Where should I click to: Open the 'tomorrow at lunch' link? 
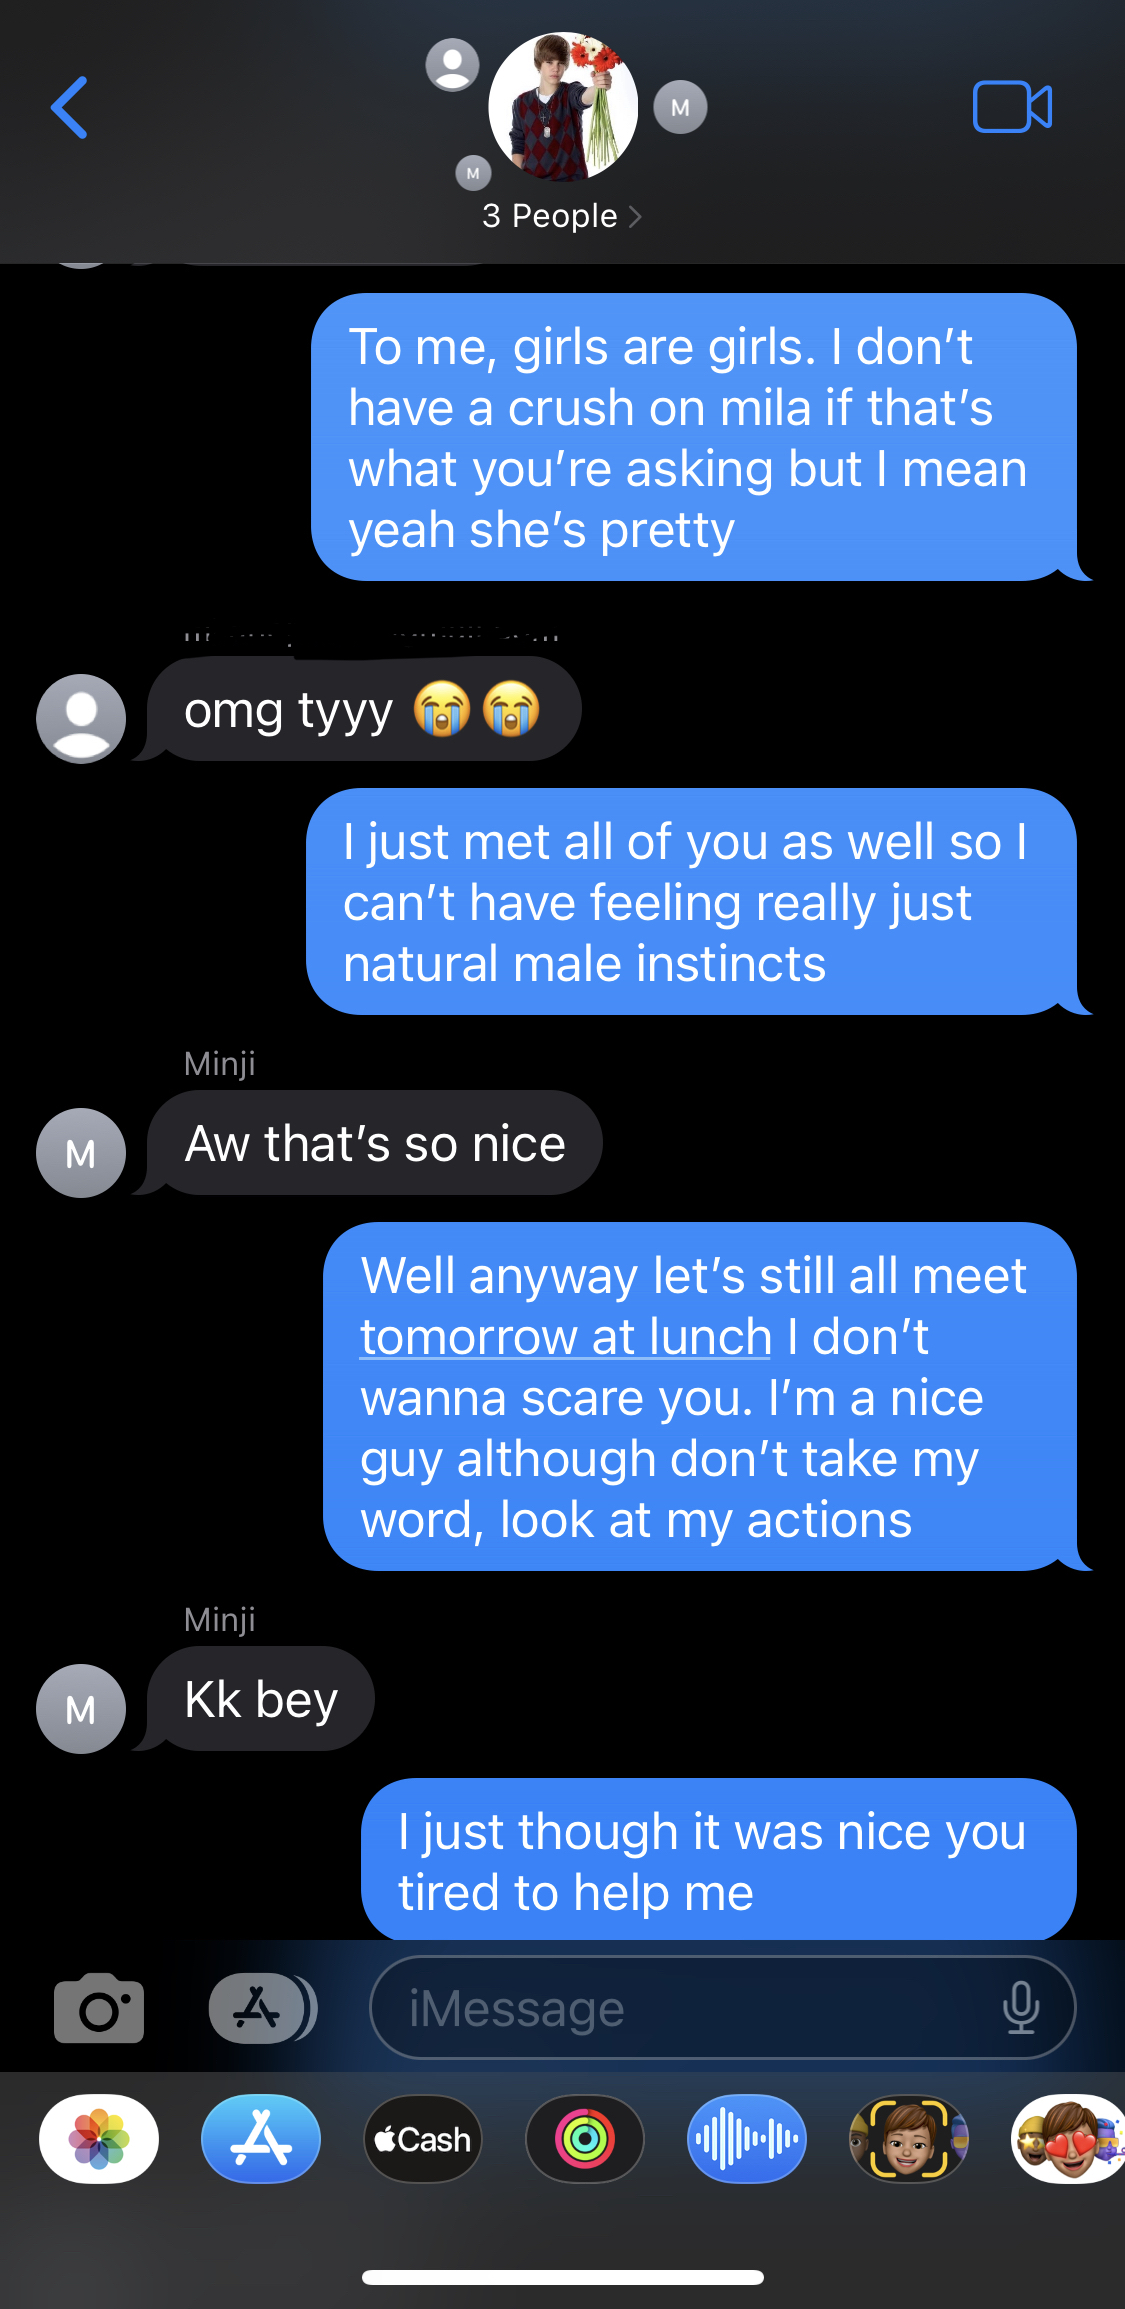566,1337
